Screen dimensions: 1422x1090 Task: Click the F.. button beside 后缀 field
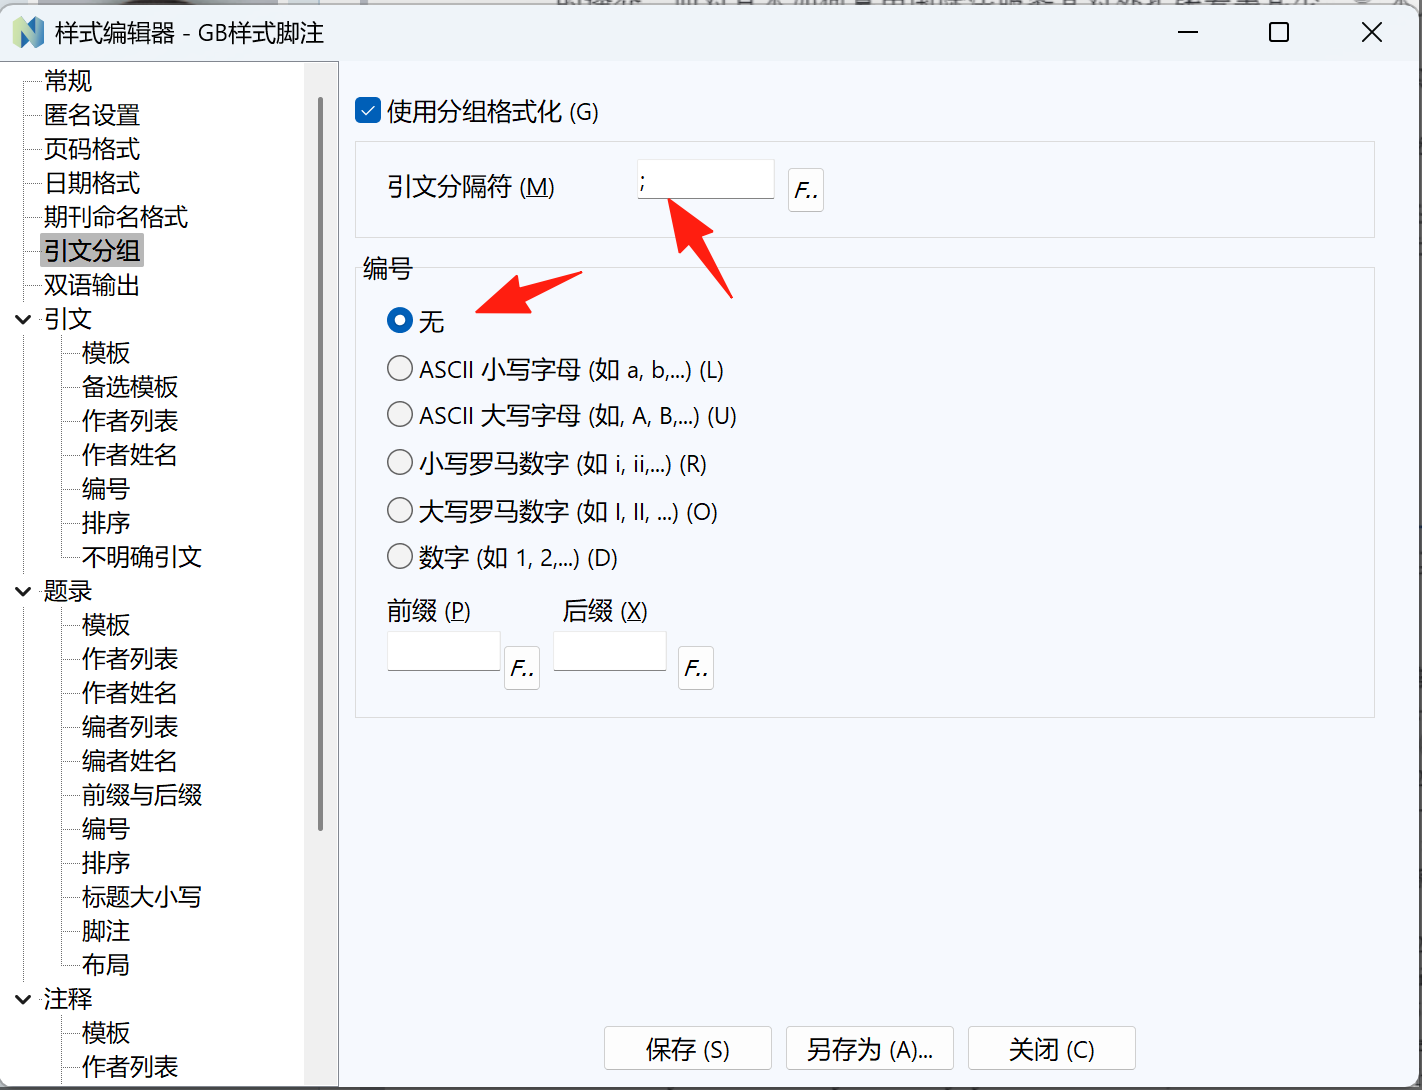[x=696, y=668]
